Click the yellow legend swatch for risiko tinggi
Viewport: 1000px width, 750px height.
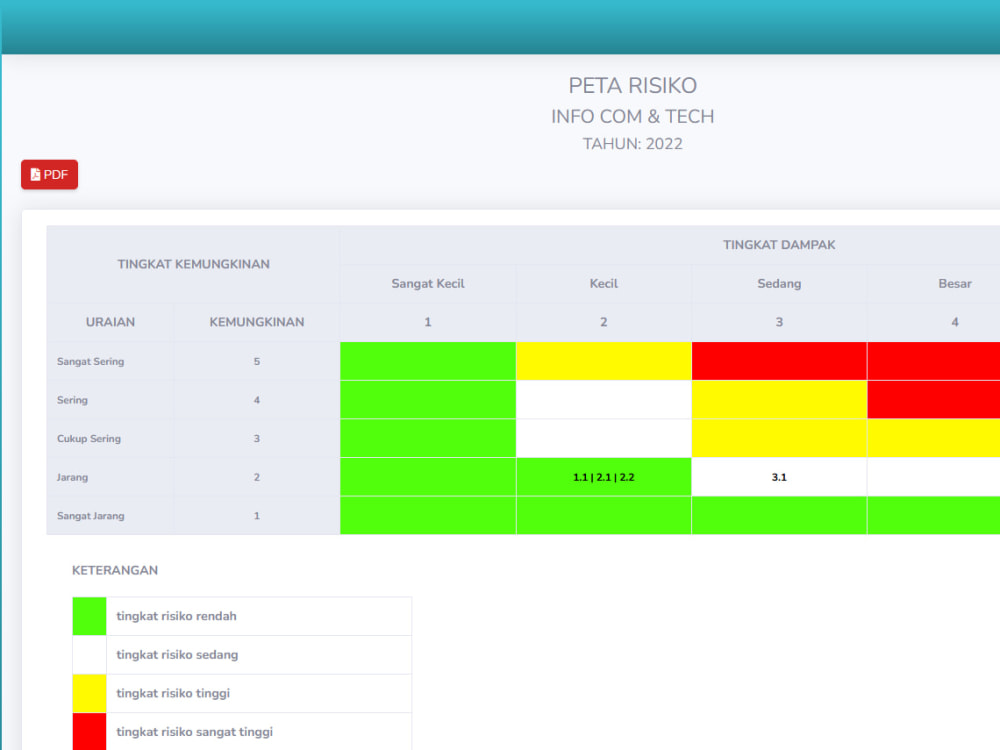click(89, 693)
